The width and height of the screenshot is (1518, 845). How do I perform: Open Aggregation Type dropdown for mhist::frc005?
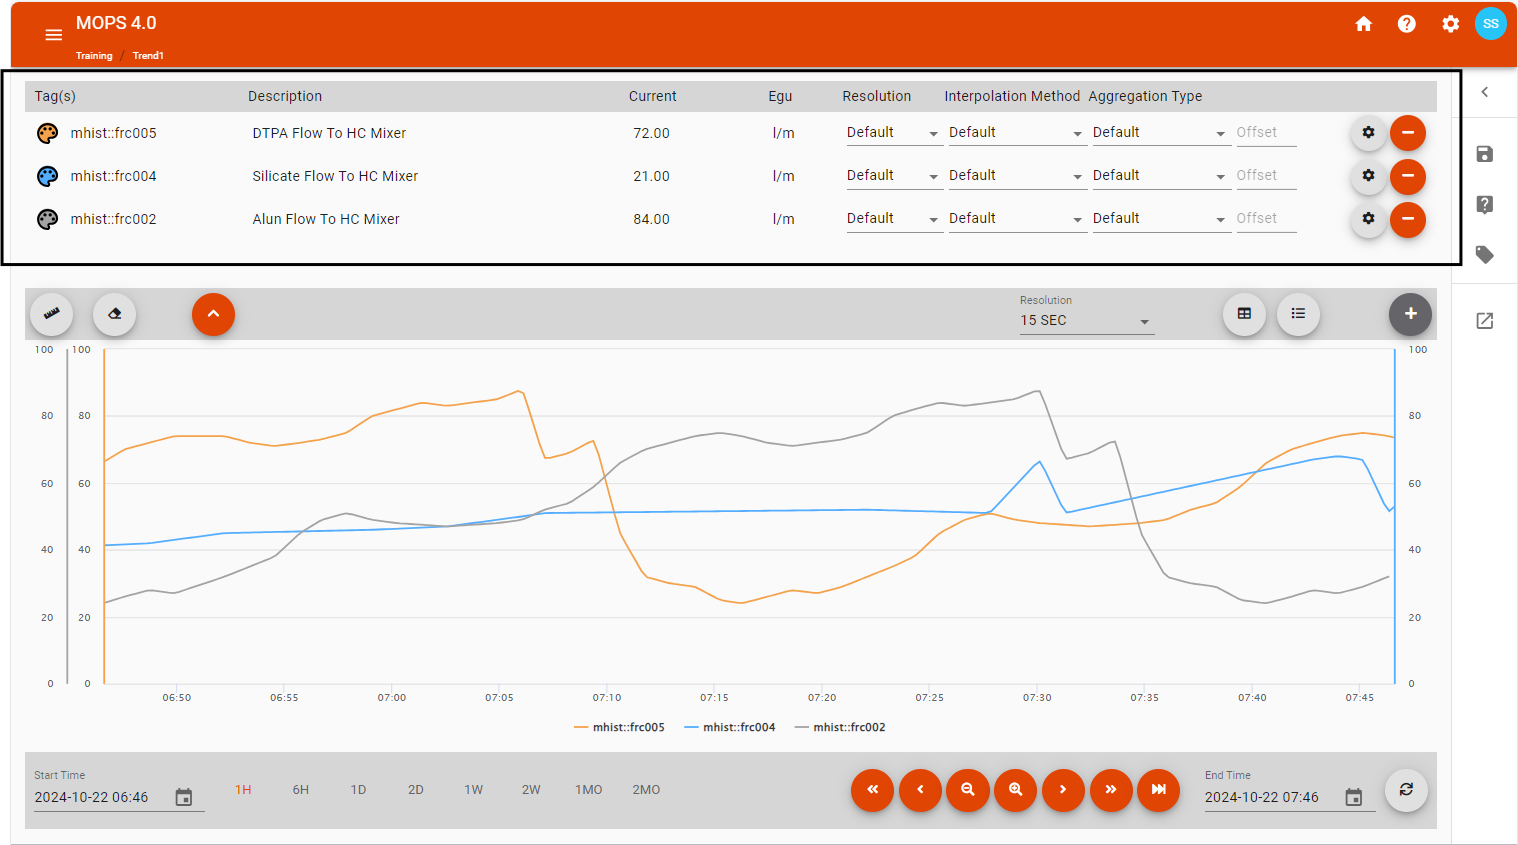click(1159, 133)
